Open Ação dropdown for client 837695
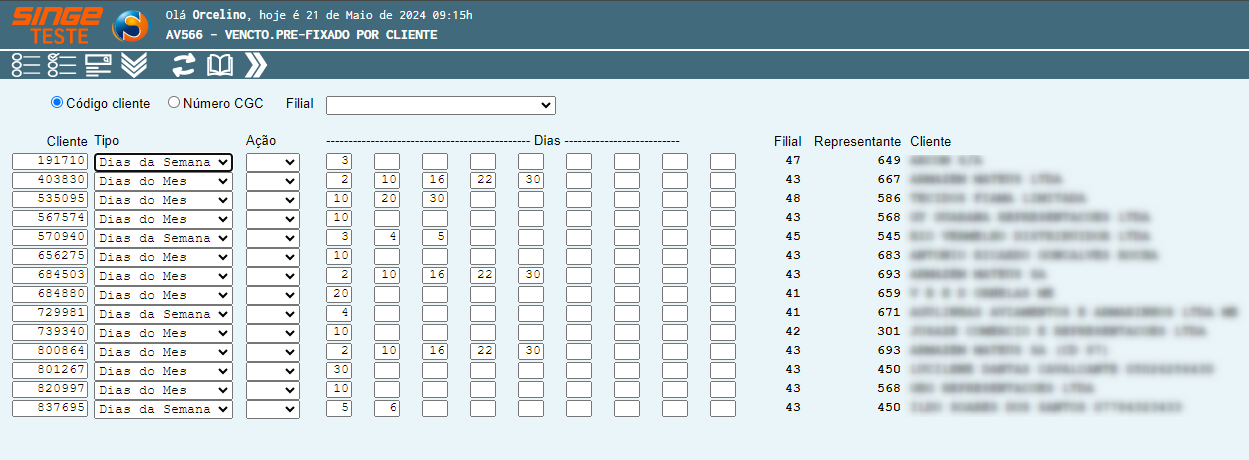 272,409
